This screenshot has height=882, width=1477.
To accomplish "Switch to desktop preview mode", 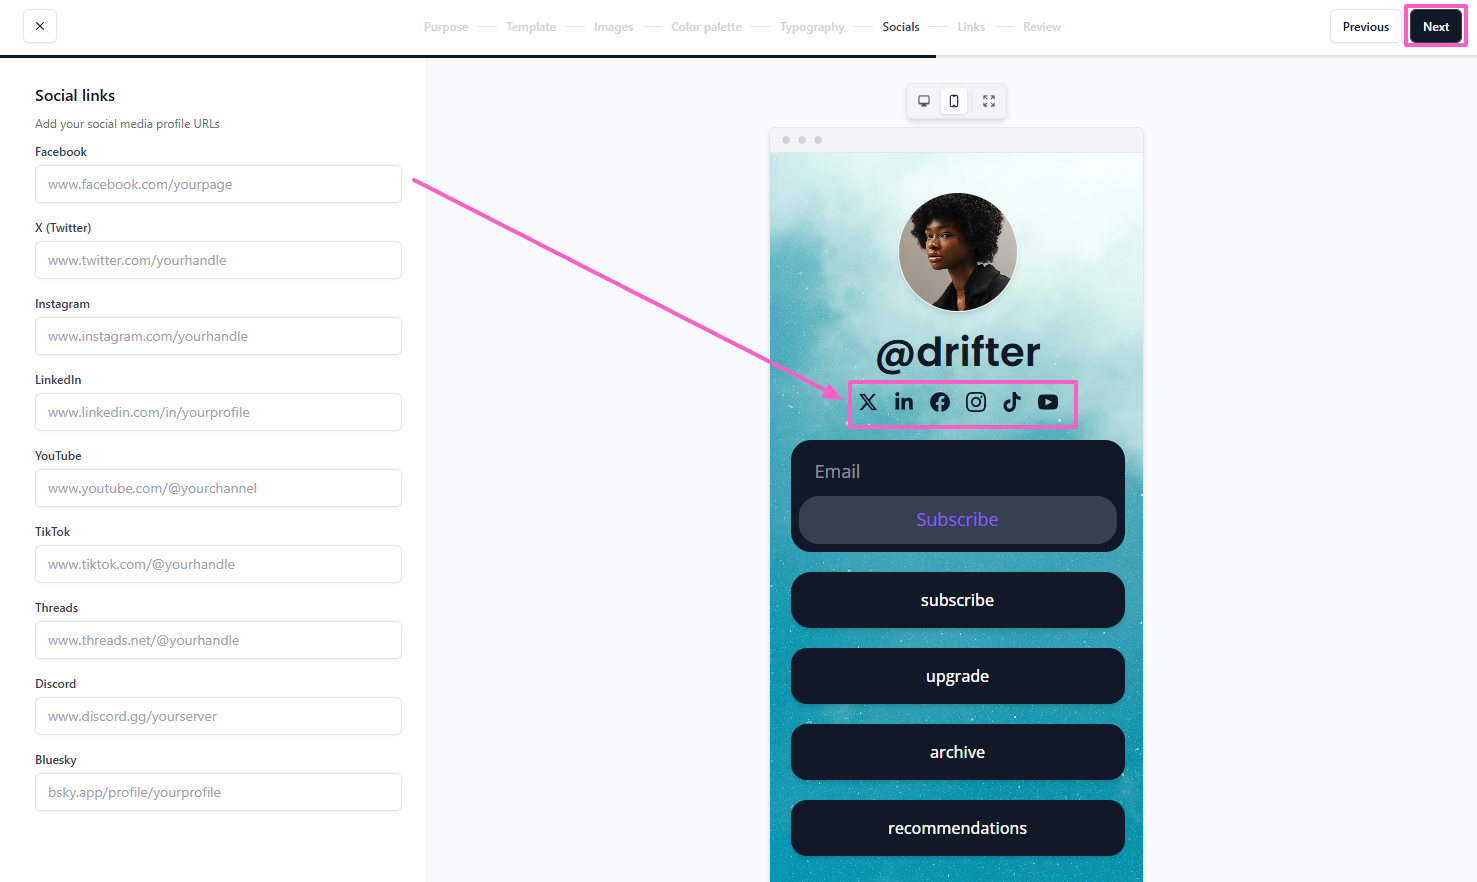I will 924,101.
